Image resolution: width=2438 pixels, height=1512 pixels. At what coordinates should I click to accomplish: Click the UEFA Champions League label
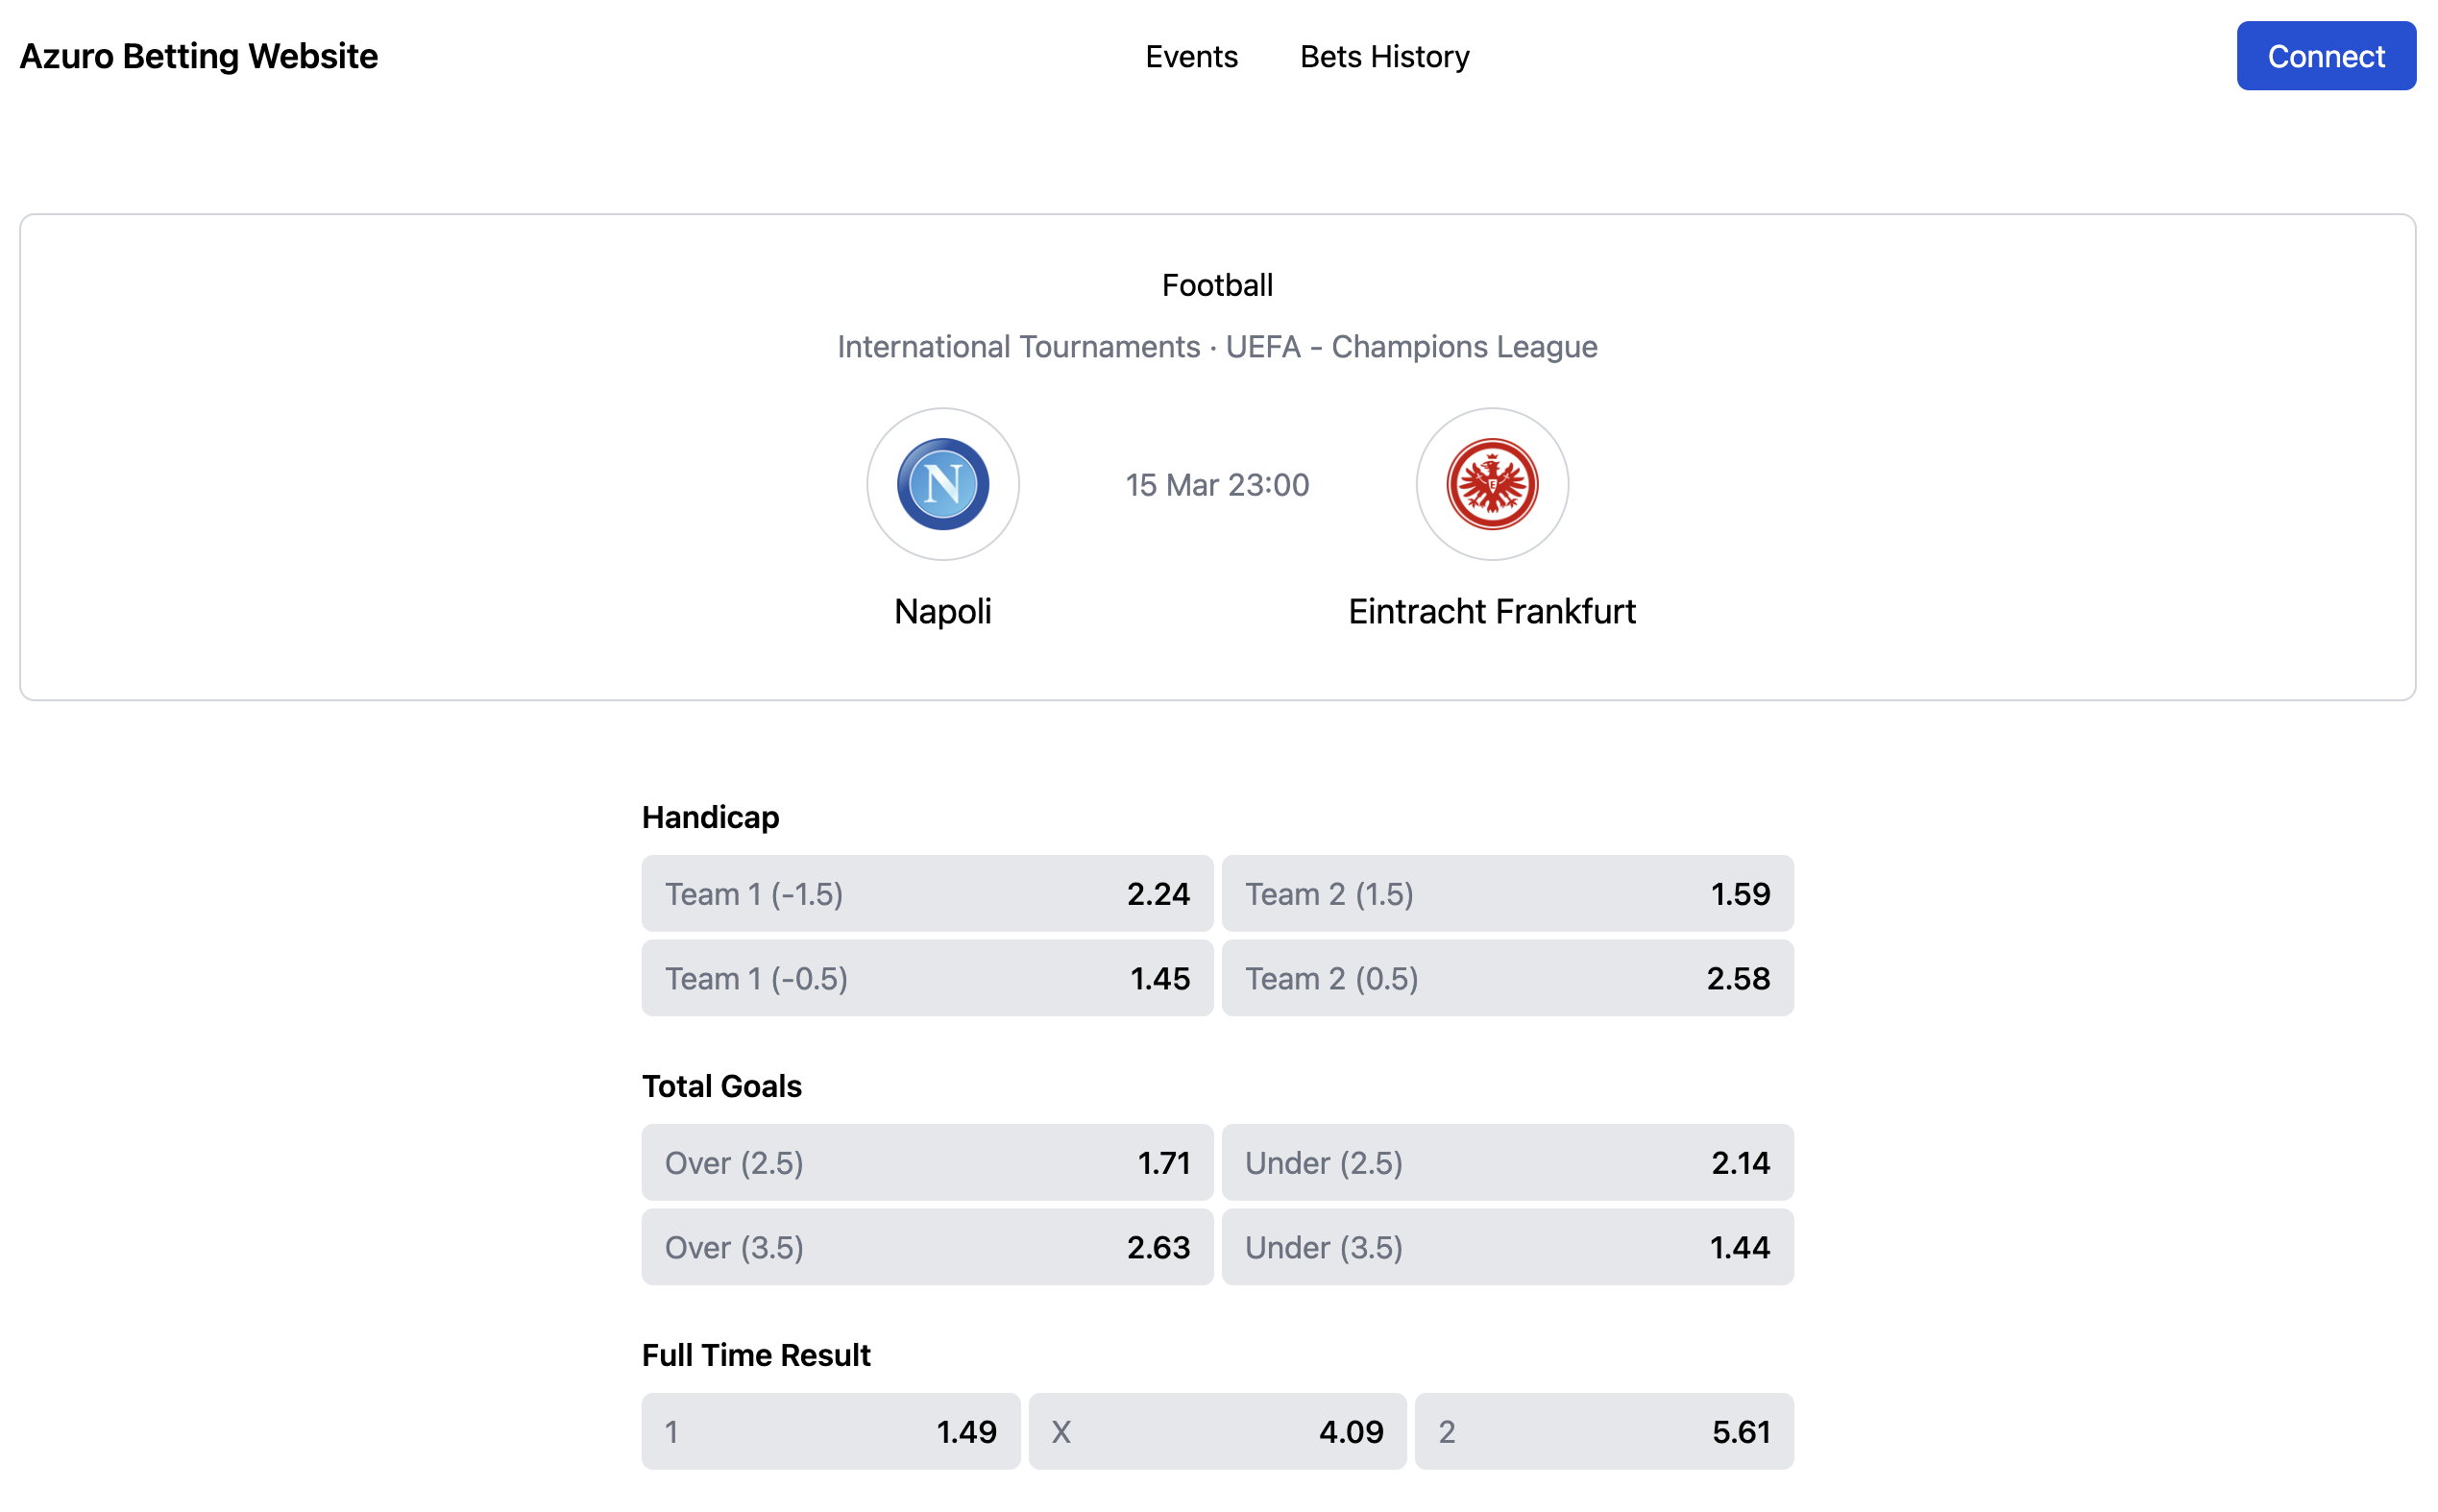1411,346
